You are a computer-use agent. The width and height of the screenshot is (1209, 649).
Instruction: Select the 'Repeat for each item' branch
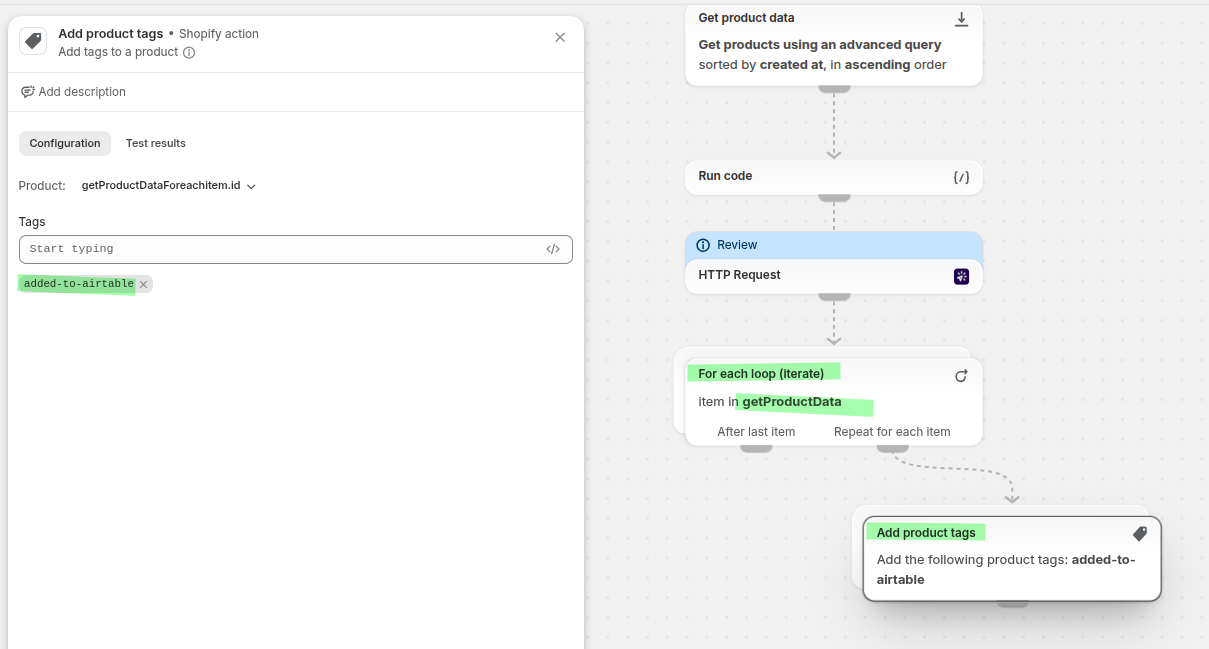(x=892, y=432)
